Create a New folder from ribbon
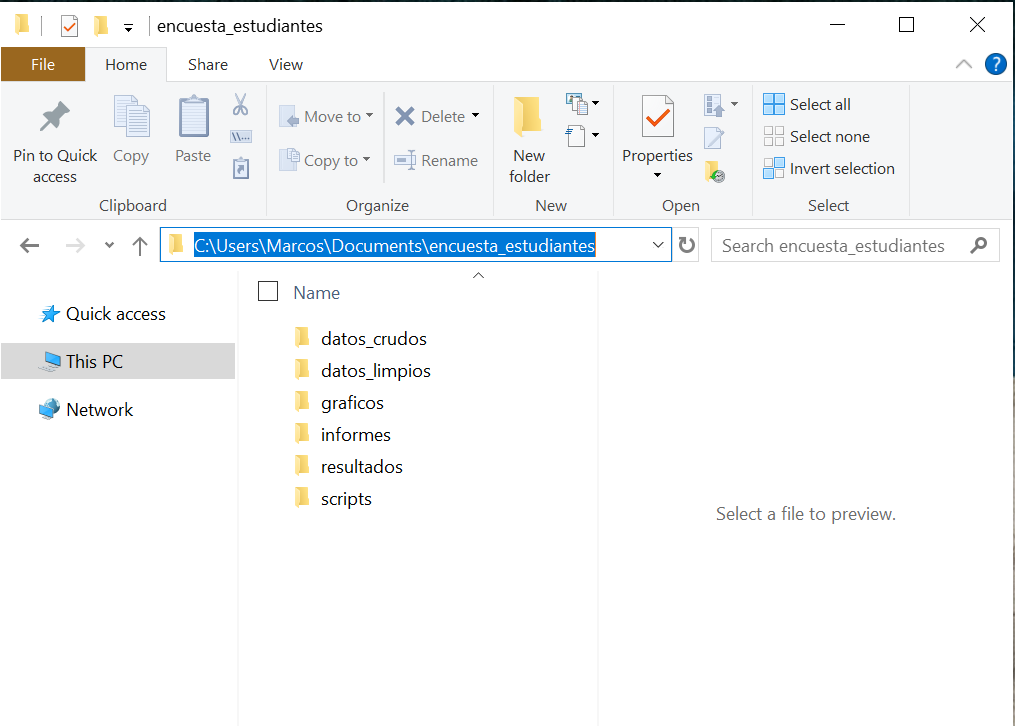The image size is (1015, 726). (x=529, y=139)
